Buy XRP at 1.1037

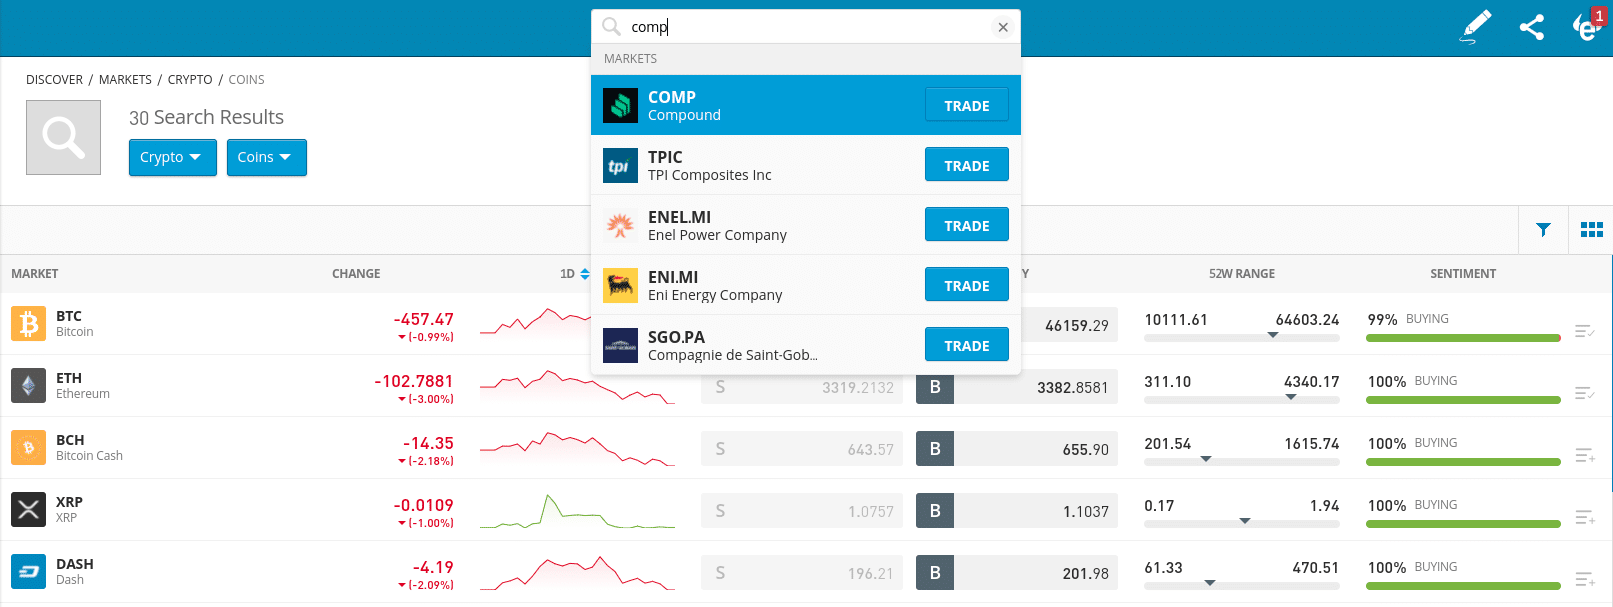pyautogui.click(x=1017, y=511)
